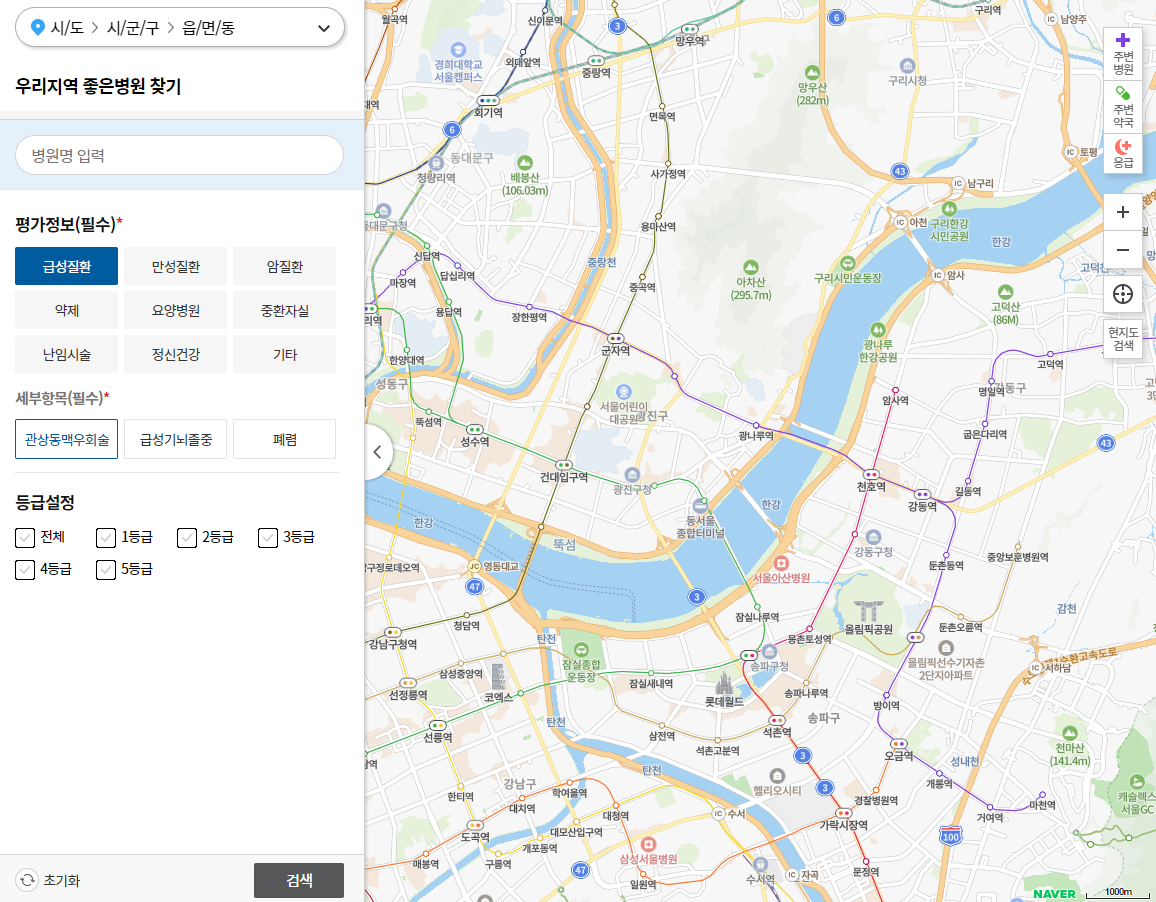Click the 구리시청 city hall marker
This screenshot has width=1156, height=902.
[908, 66]
